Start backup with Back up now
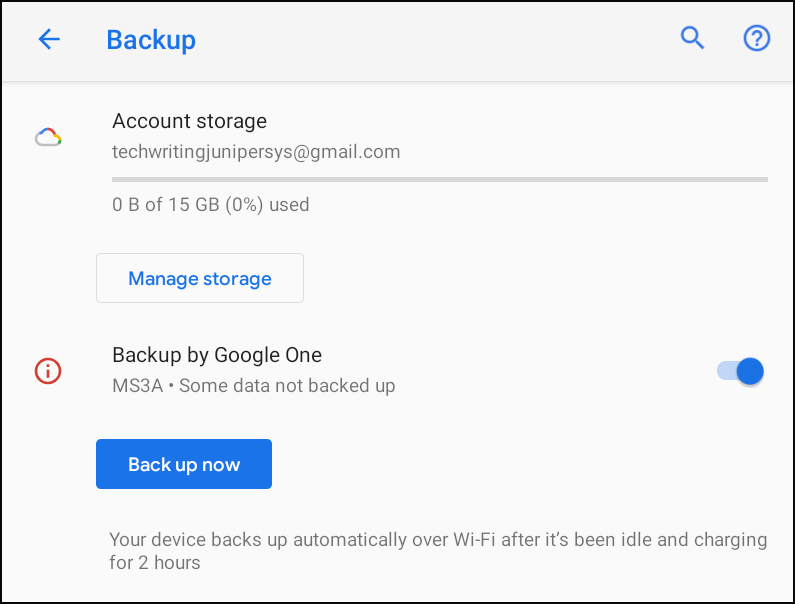The image size is (795, 604). [x=184, y=464]
